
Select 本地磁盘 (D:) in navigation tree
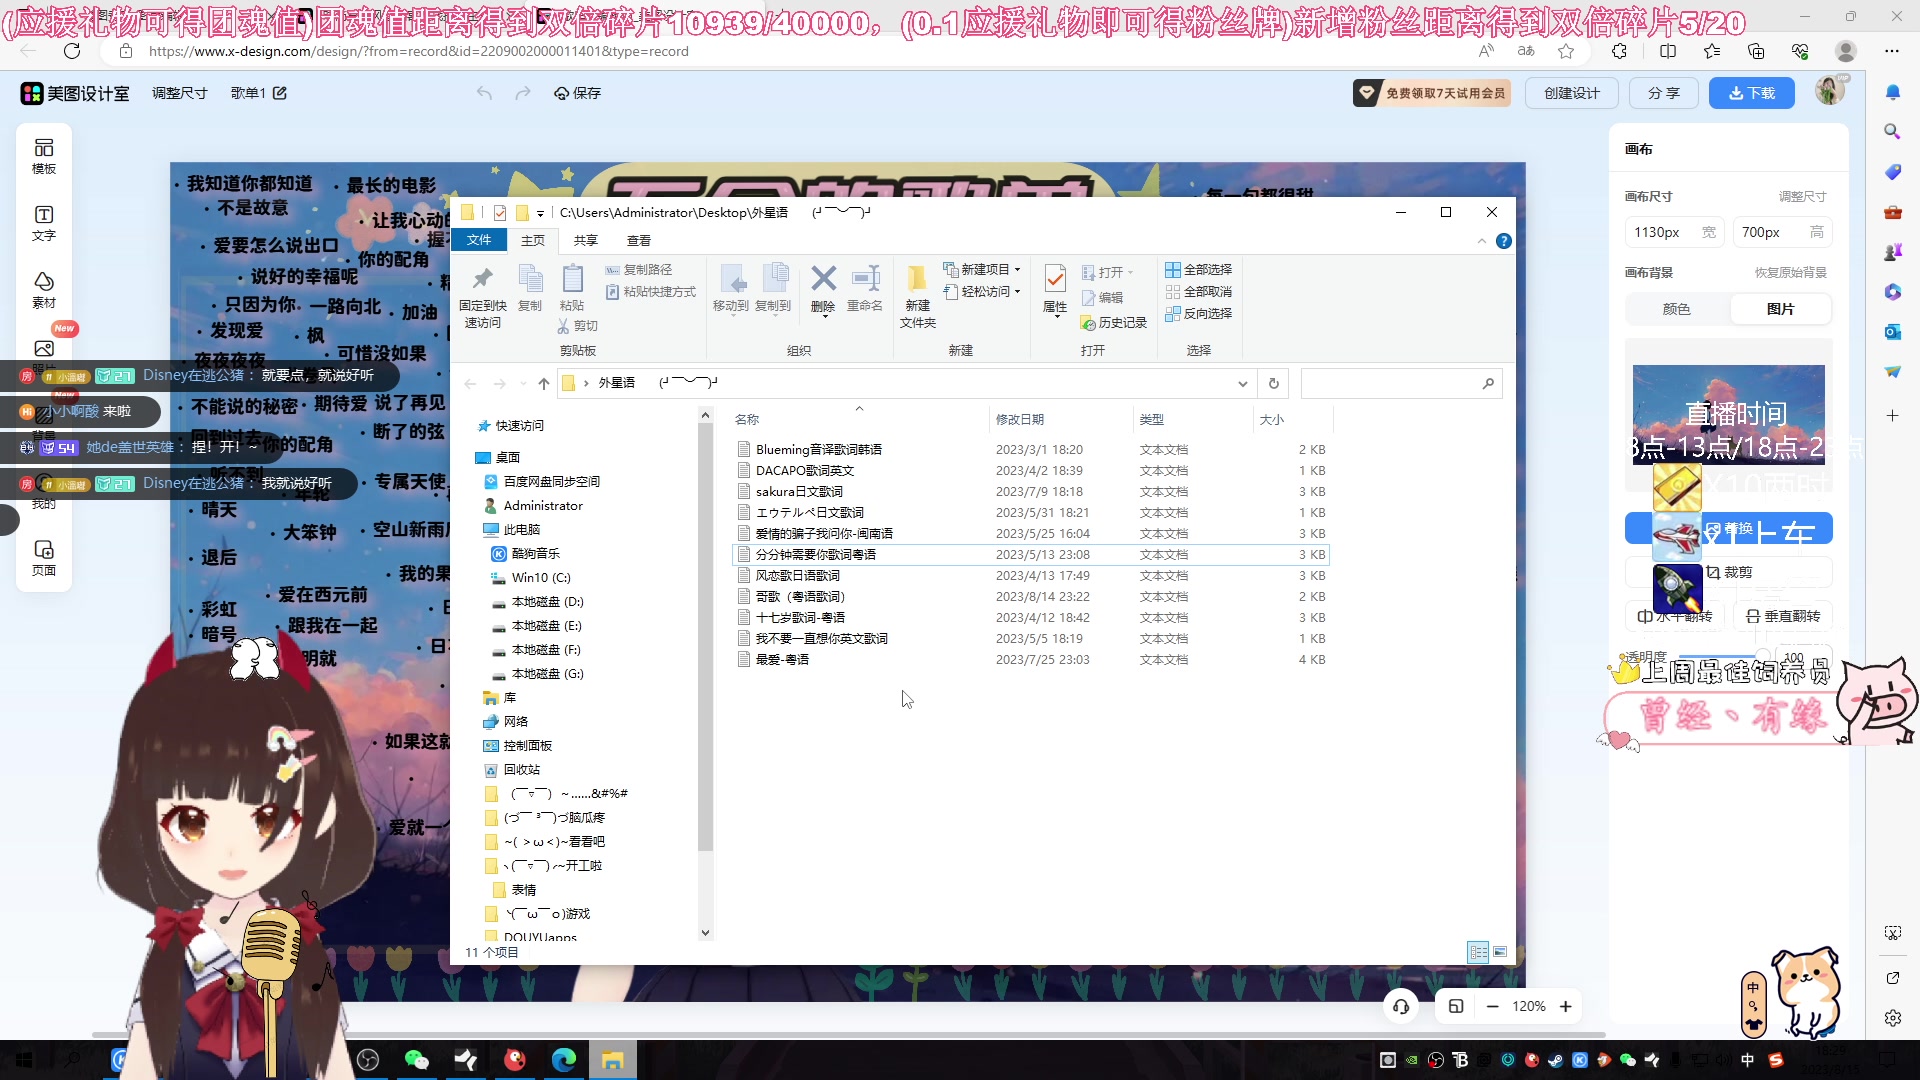pyautogui.click(x=547, y=601)
